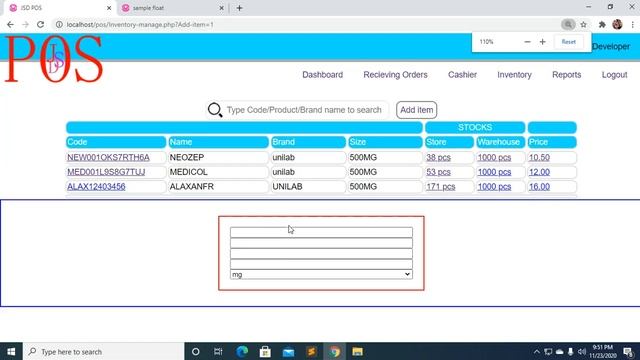The height and width of the screenshot is (360, 640).
Task: Open the Dashboard page
Action: click(322, 75)
